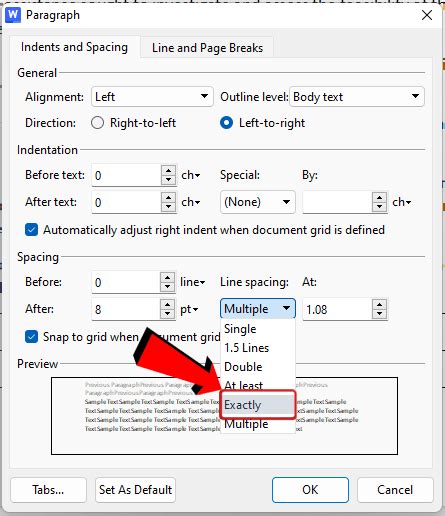Choose Multiple option in spacing list
Viewport: 445px width, 516px height.
click(x=258, y=425)
